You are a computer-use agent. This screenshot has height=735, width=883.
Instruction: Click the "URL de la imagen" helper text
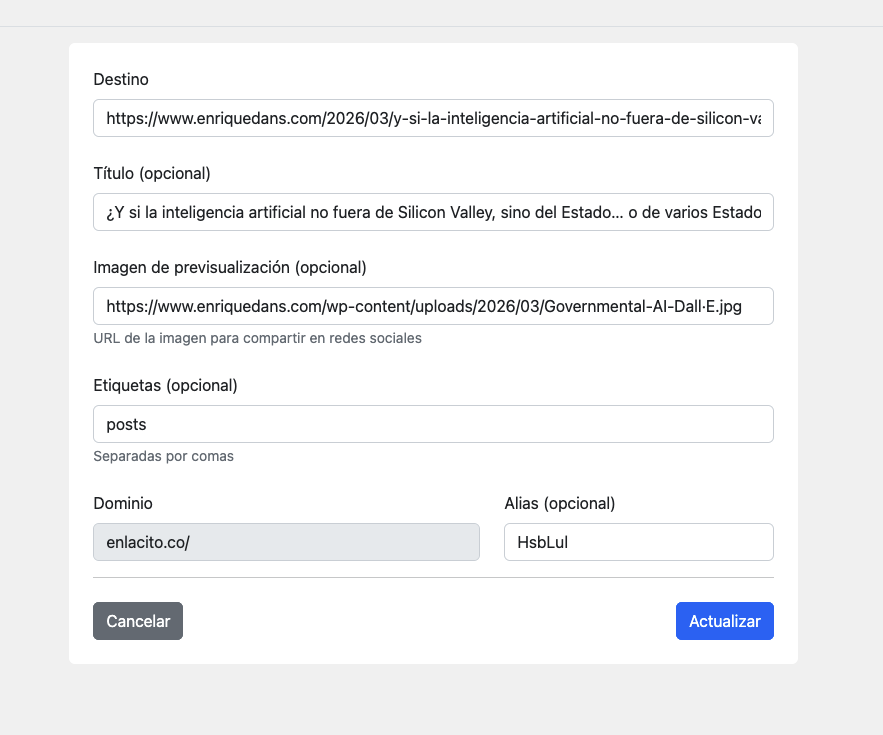tap(257, 338)
